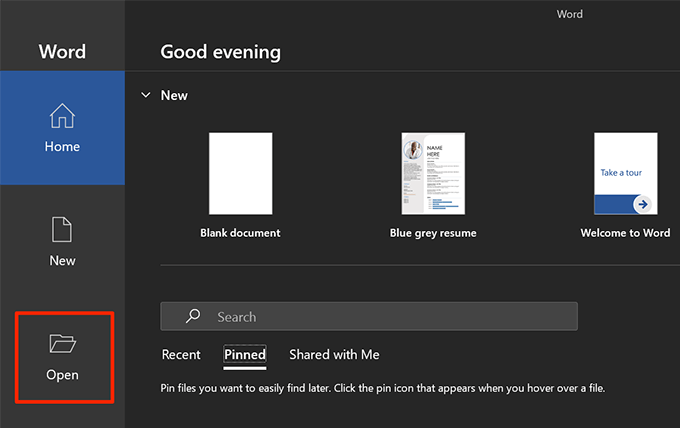Click the Blue grey resume caption
680x428 pixels.
(433, 233)
